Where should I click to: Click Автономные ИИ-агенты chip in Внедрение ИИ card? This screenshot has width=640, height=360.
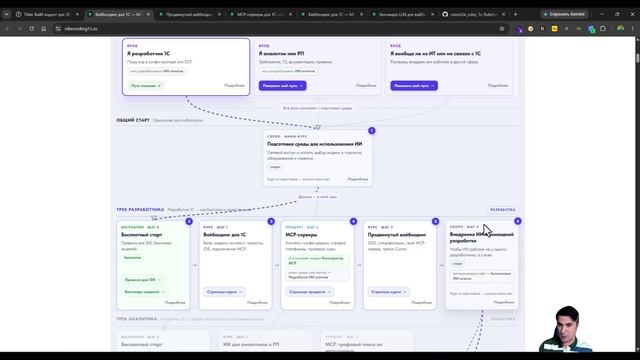[x=482, y=276]
